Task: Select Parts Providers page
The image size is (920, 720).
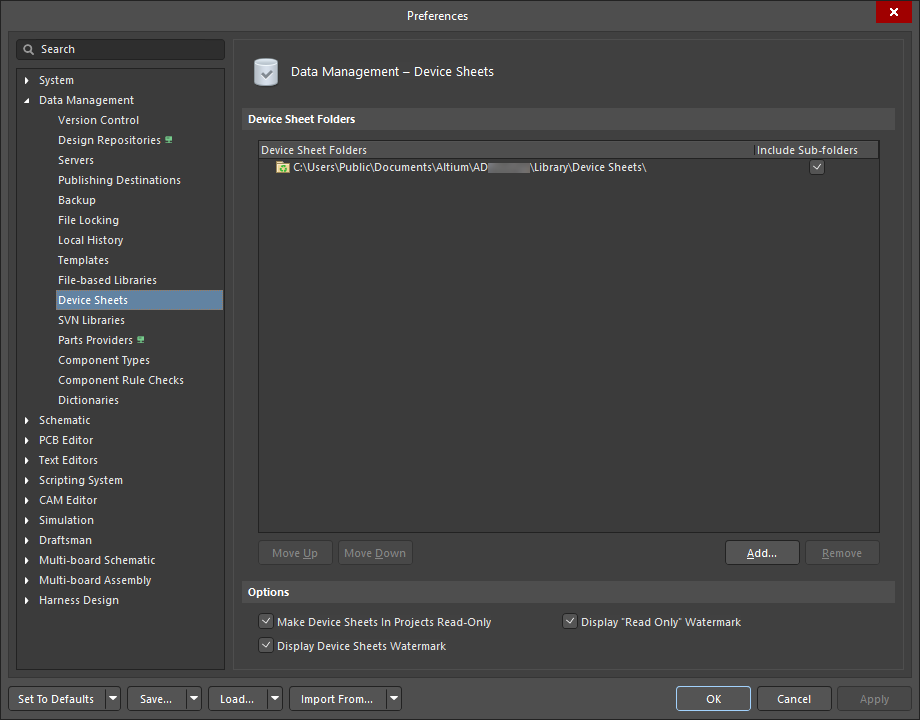Action: click(95, 340)
